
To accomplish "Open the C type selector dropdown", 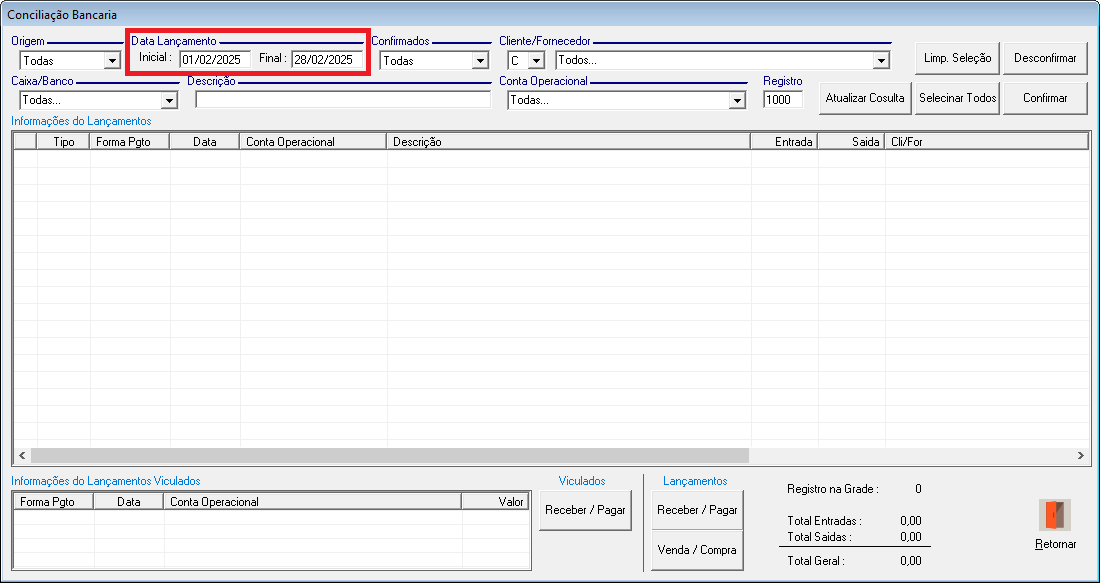I will tap(535, 61).
